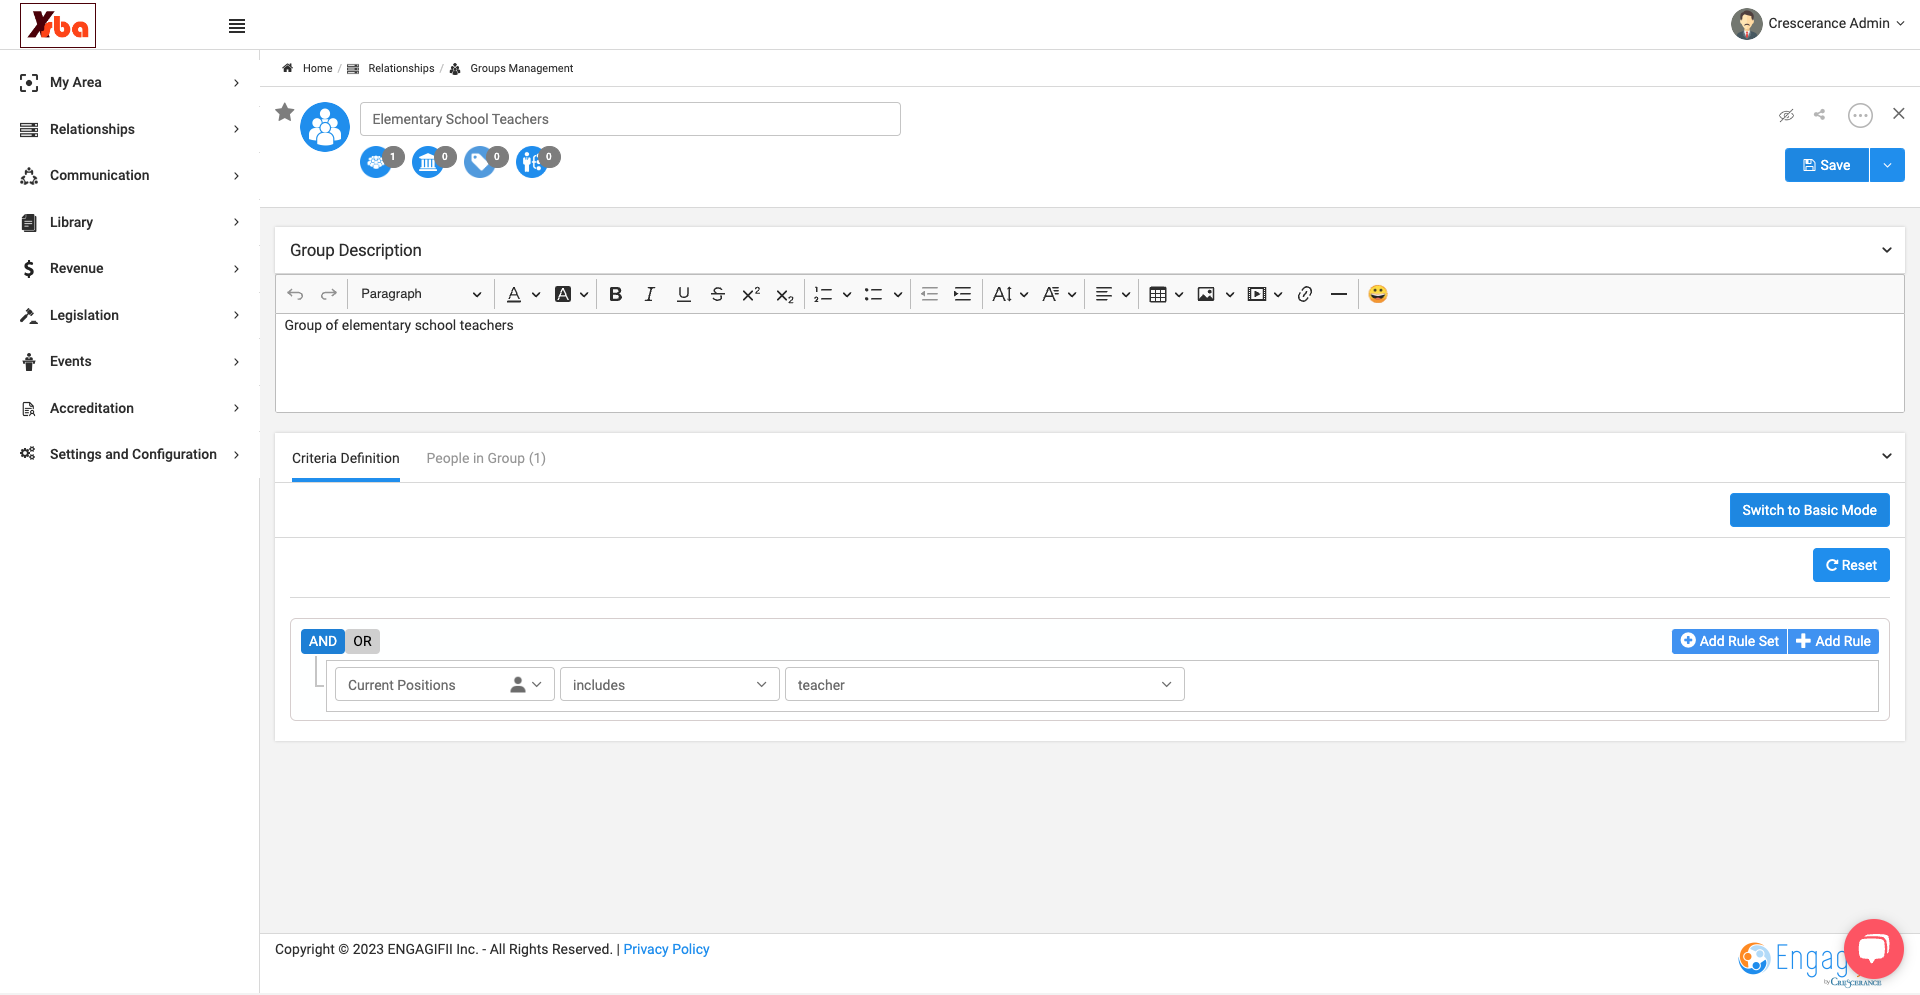The height and width of the screenshot is (995, 1920).
Task: Decrease indent of the paragraph
Action: pos(929,294)
